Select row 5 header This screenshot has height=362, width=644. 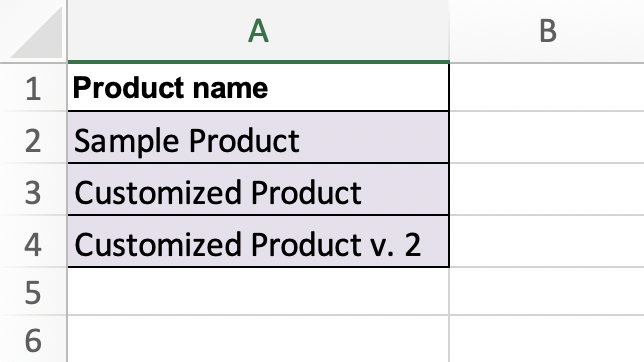point(33,291)
